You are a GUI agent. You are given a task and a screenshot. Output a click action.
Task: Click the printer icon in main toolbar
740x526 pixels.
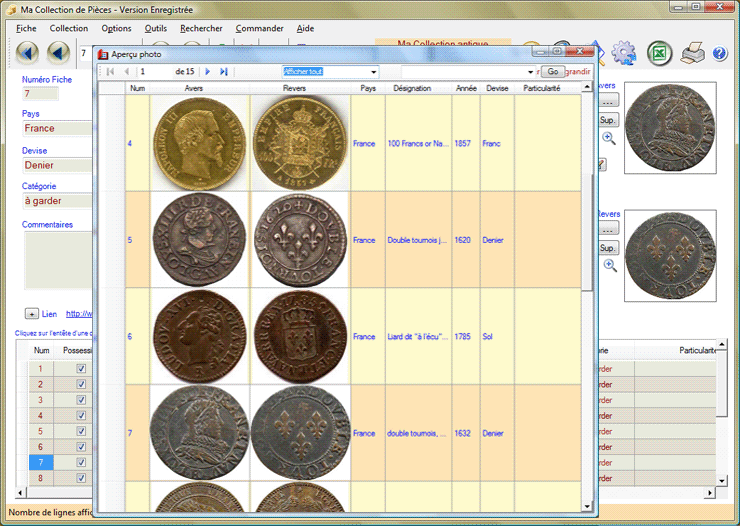(x=692, y=53)
